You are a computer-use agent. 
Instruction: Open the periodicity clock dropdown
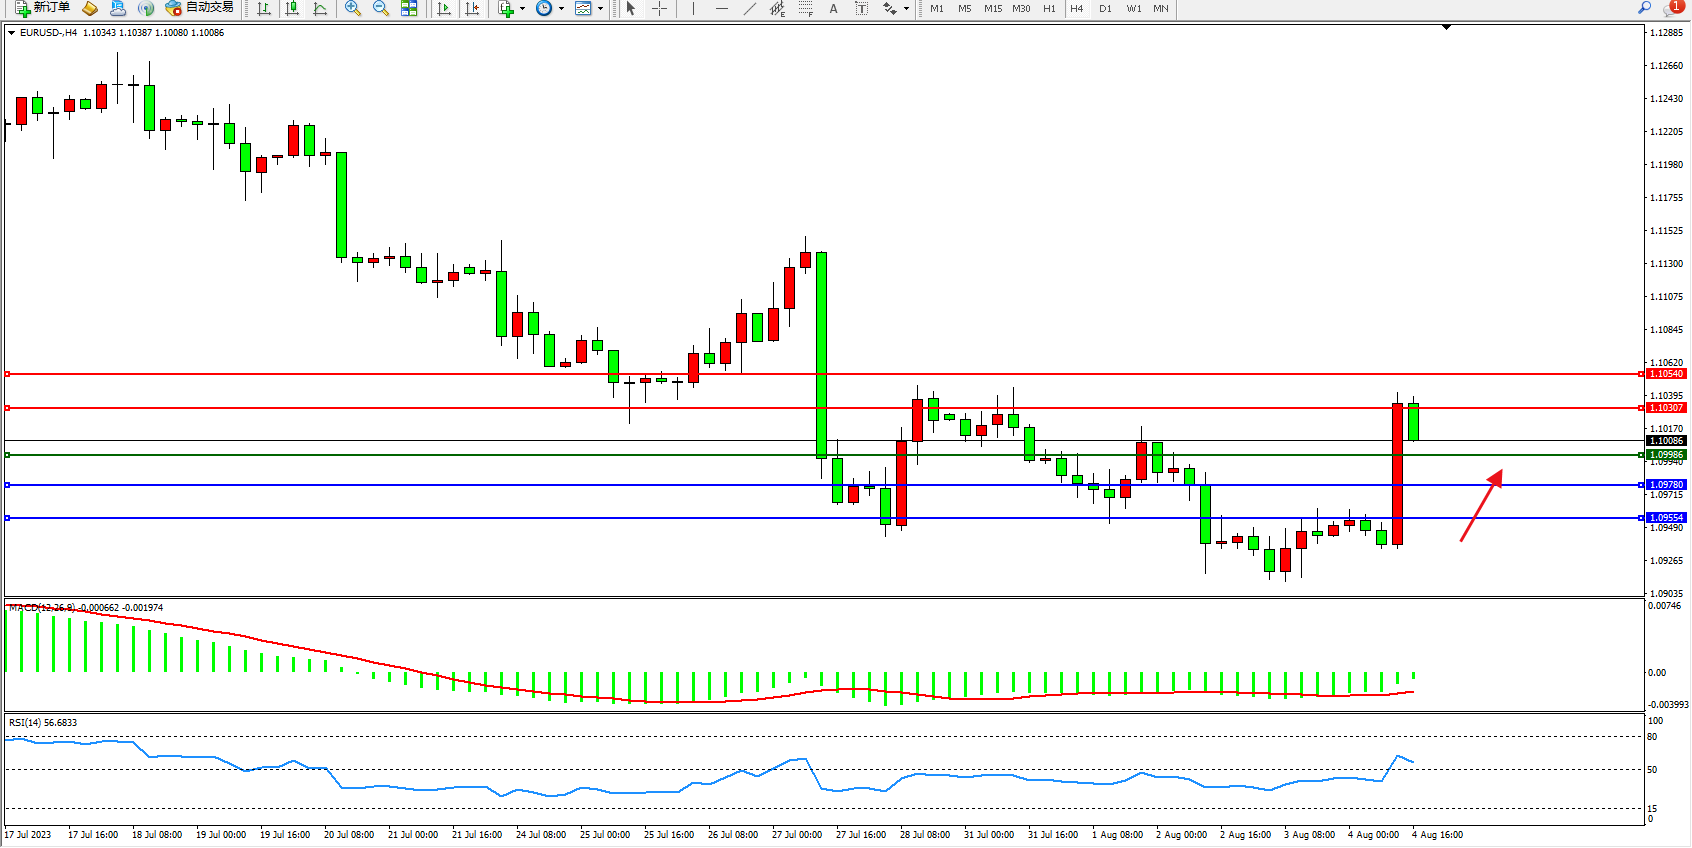coord(561,8)
